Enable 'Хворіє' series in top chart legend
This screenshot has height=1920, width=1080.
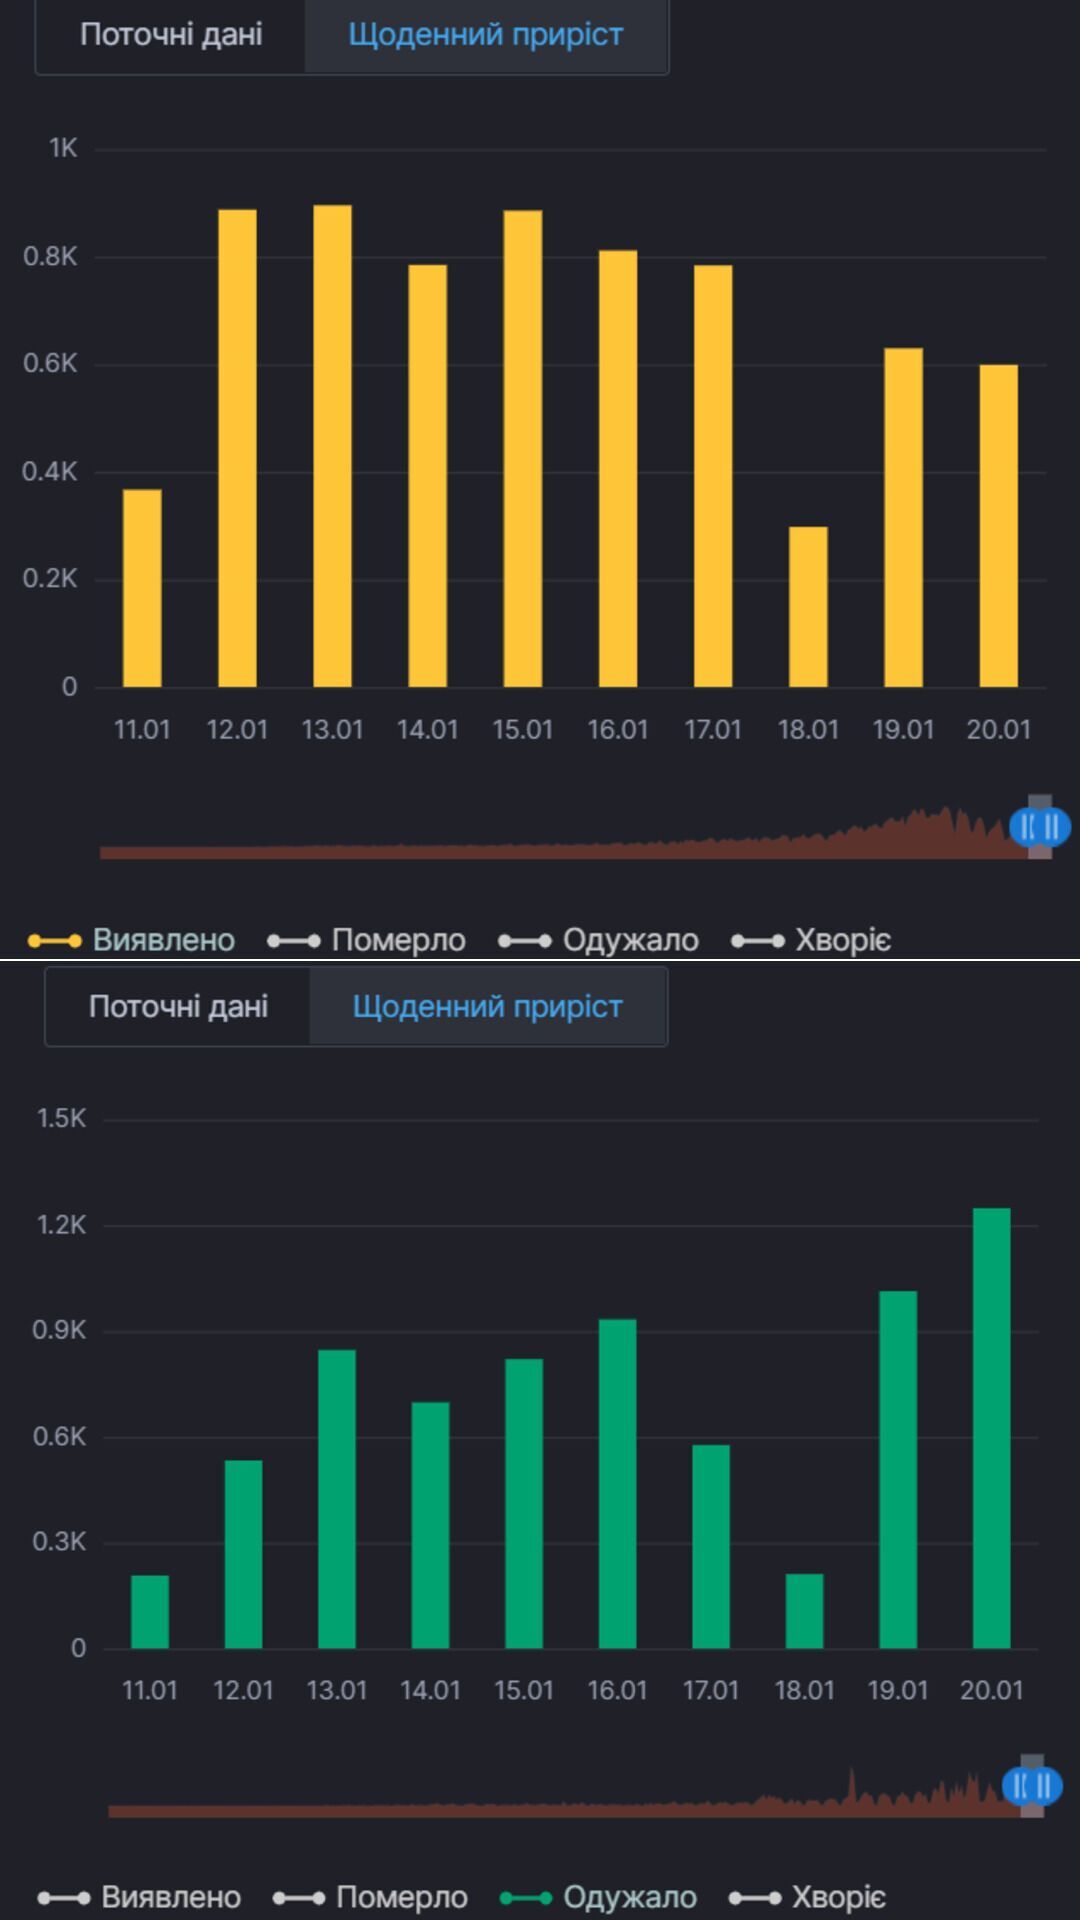811,940
